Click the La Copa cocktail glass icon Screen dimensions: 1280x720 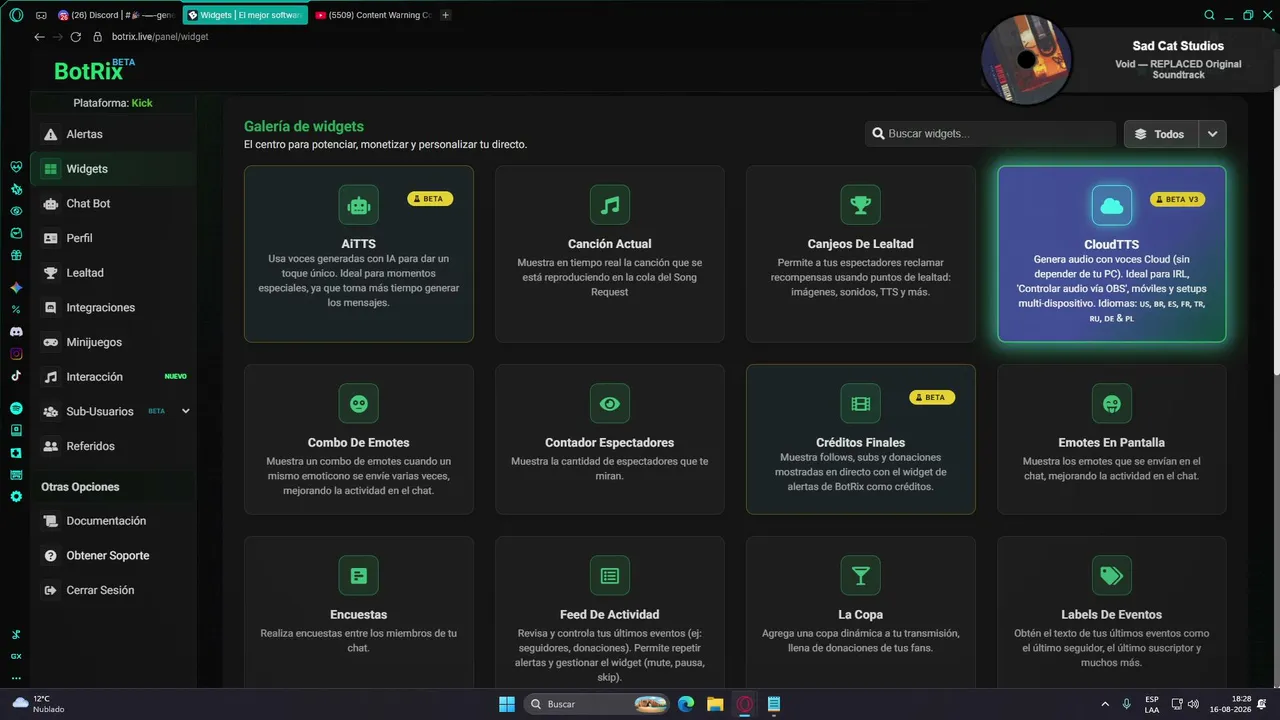[x=861, y=576]
